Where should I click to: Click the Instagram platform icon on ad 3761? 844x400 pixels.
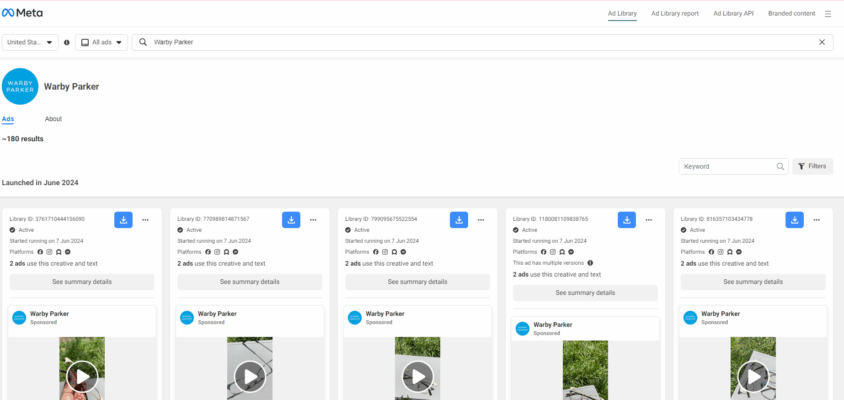pos(49,252)
